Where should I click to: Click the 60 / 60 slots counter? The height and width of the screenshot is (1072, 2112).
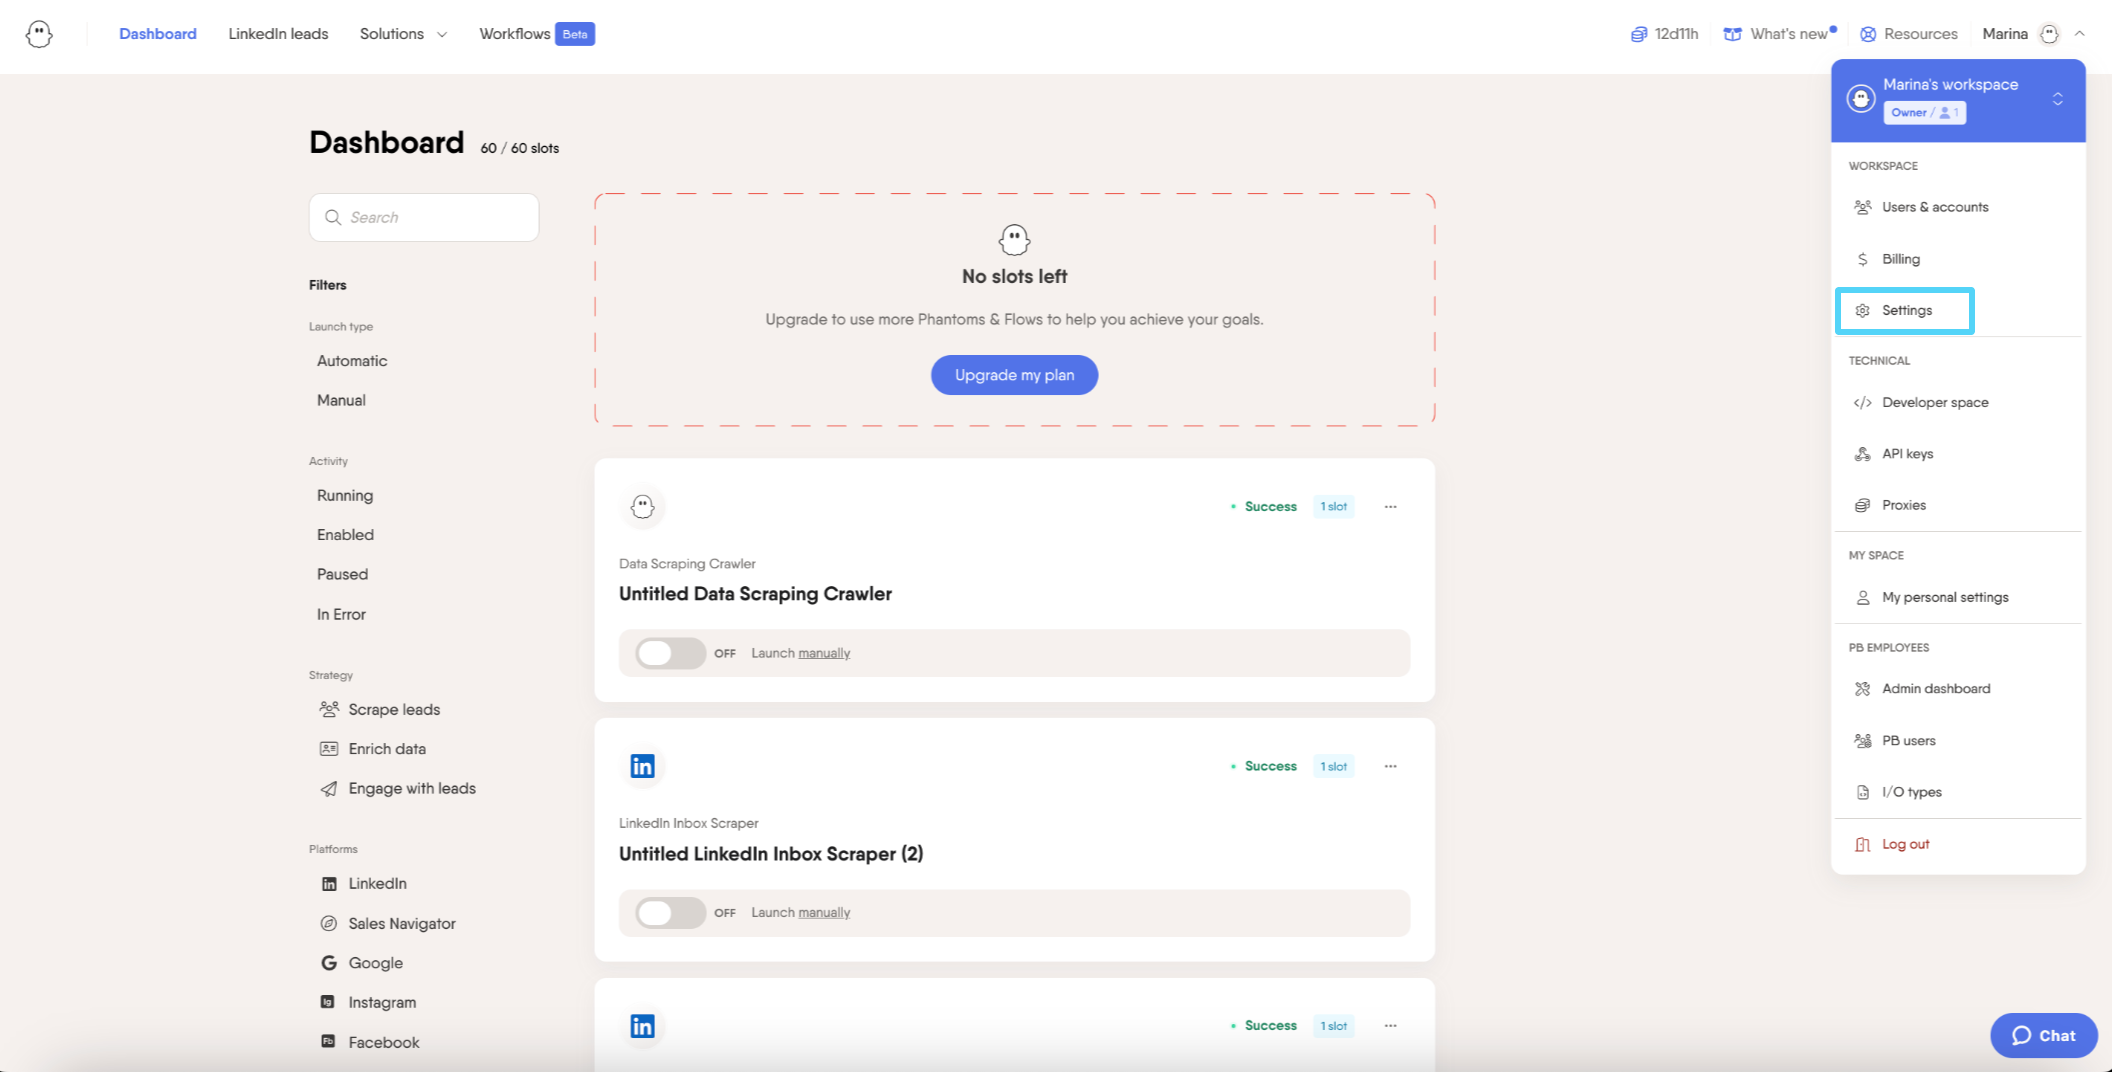520,148
